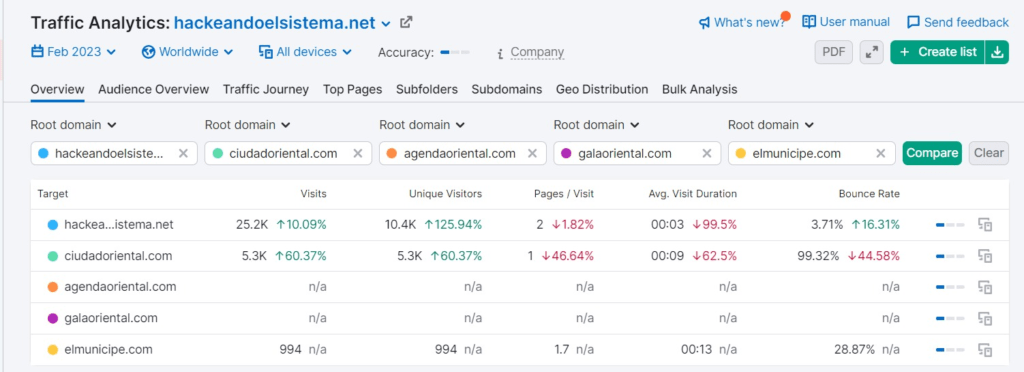1024x372 pixels.
Task: Click the purple dot in galaoriental.com field
Action: tap(567, 153)
